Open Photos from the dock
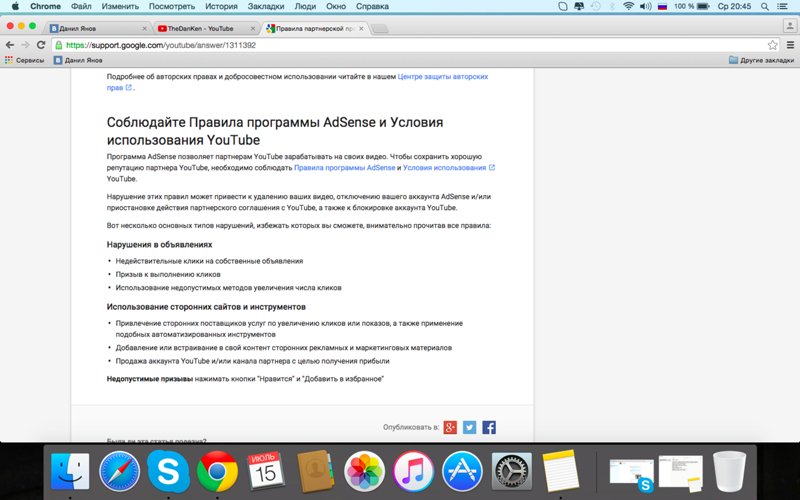Viewport: 800px width, 500px height. pyautogui.click(x=364, y=471)
